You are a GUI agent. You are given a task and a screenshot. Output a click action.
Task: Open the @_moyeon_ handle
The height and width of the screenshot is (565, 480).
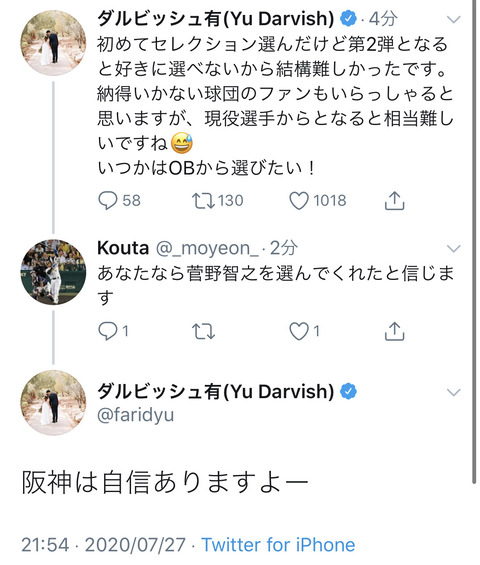pyautogui.click(x=207, y=248)
